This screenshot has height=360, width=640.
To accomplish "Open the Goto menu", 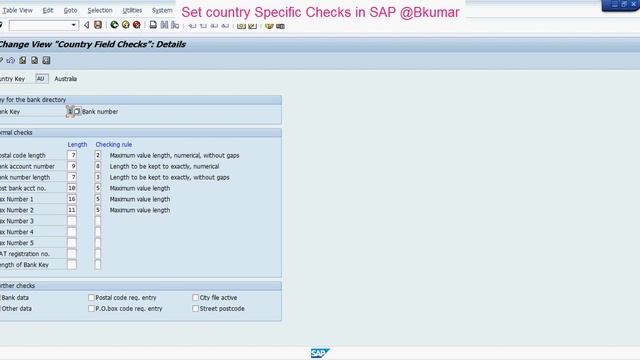I will [70, 10].
